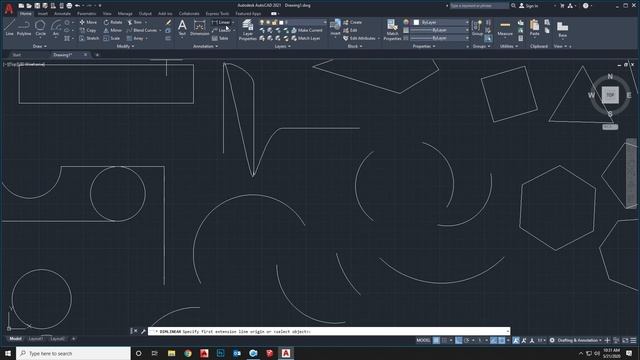Click the Base view icon
The height and width of the screenshot is (360, 640).
point(562,29)
